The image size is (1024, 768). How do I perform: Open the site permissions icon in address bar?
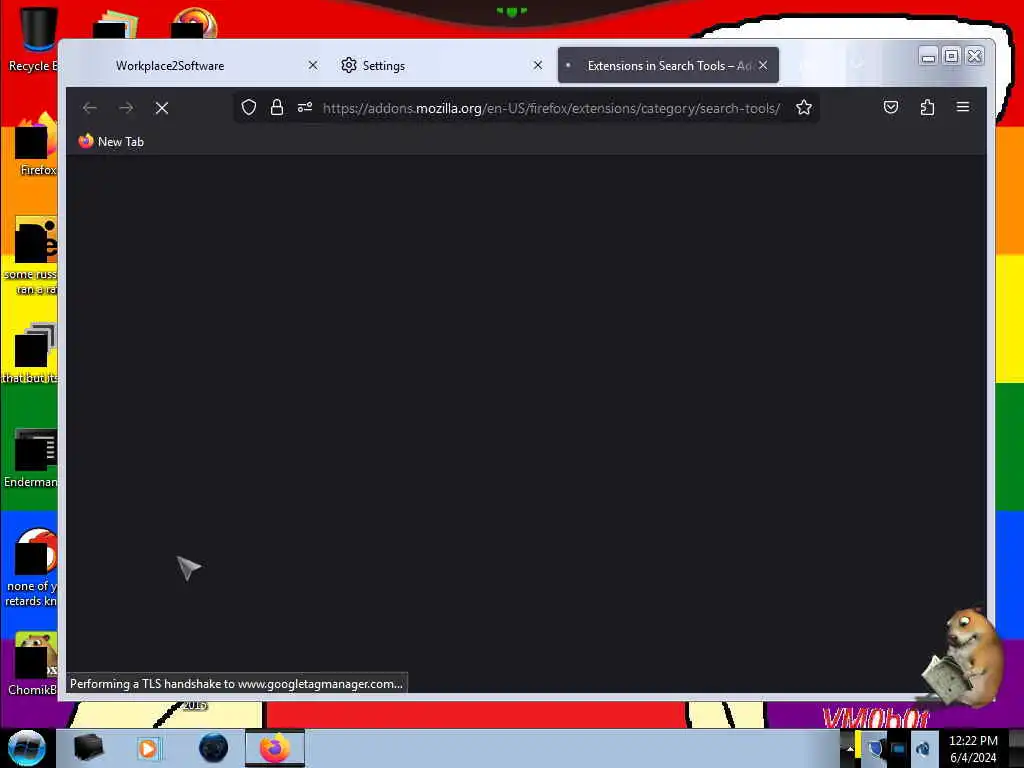coord(305,108)
